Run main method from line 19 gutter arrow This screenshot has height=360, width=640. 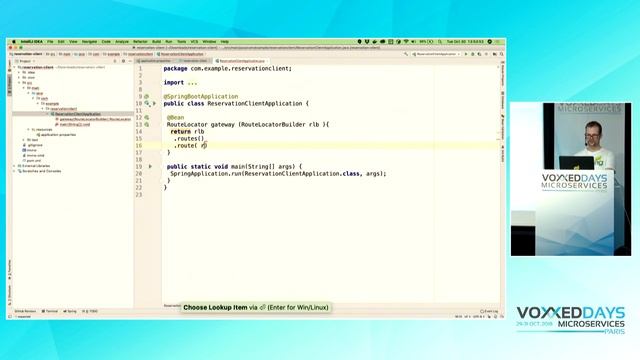coord(150,167)
